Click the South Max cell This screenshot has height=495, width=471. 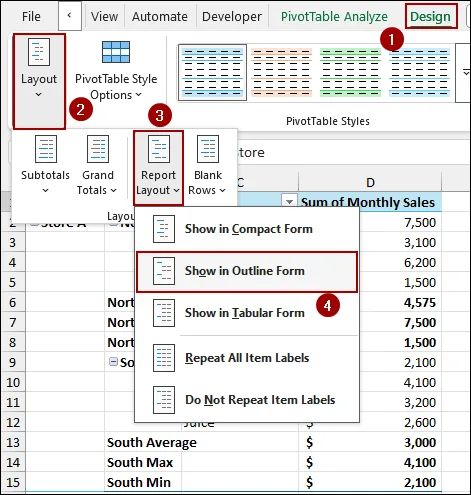coord(143,462)
